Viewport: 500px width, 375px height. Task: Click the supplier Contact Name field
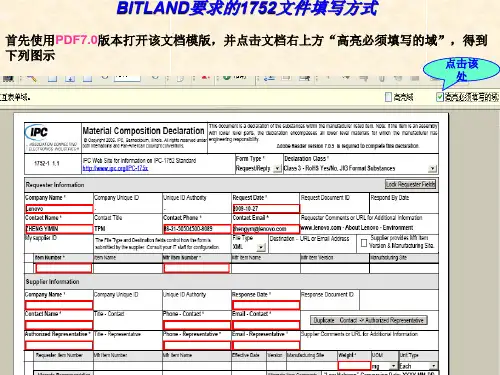[x=59, y=325]
